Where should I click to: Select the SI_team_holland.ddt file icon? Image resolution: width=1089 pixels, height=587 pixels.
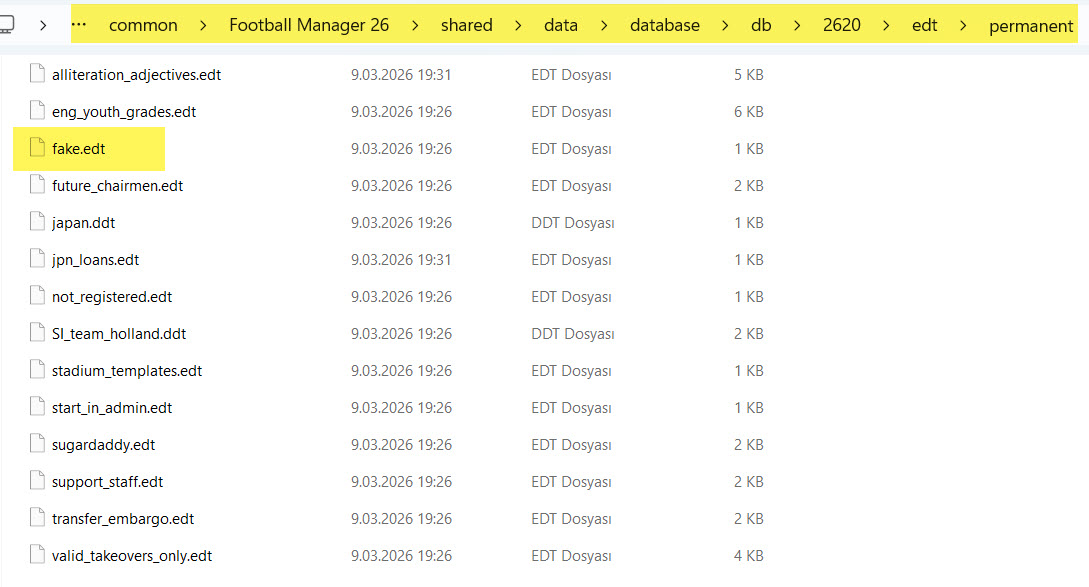(x=38, y=334)
